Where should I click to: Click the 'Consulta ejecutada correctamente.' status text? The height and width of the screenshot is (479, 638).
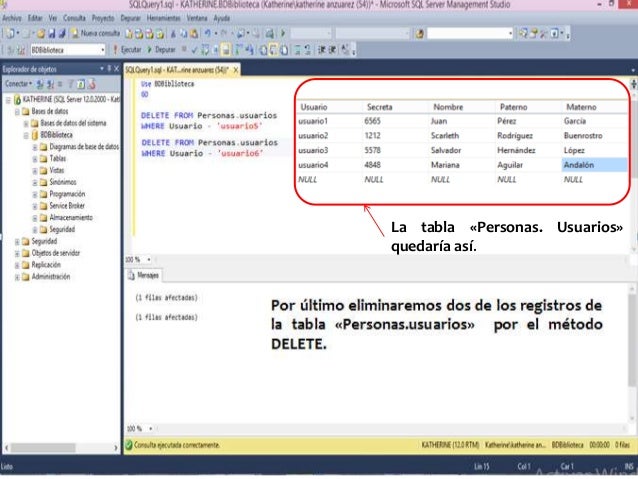177,445
